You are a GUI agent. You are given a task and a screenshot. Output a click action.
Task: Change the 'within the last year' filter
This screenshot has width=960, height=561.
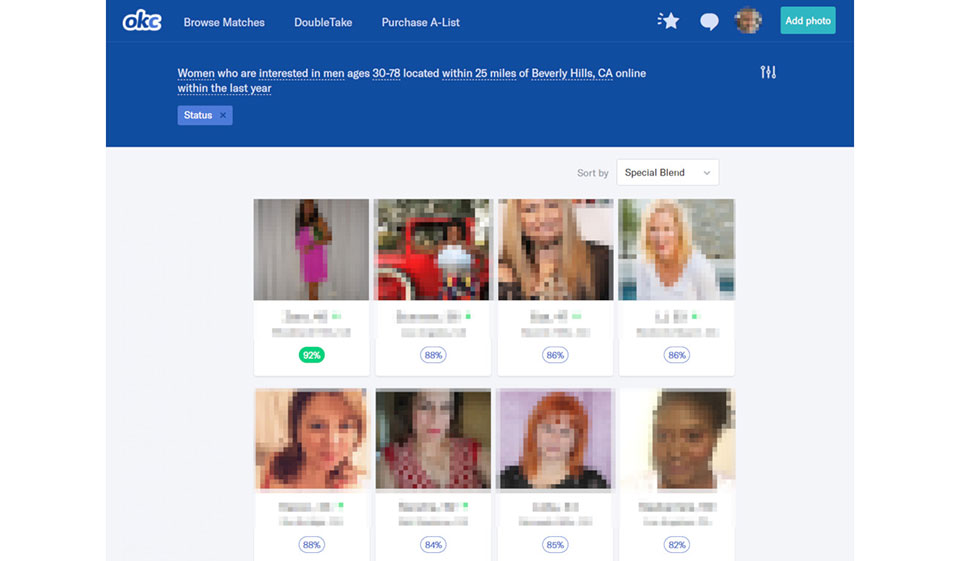tap(224, 89)
